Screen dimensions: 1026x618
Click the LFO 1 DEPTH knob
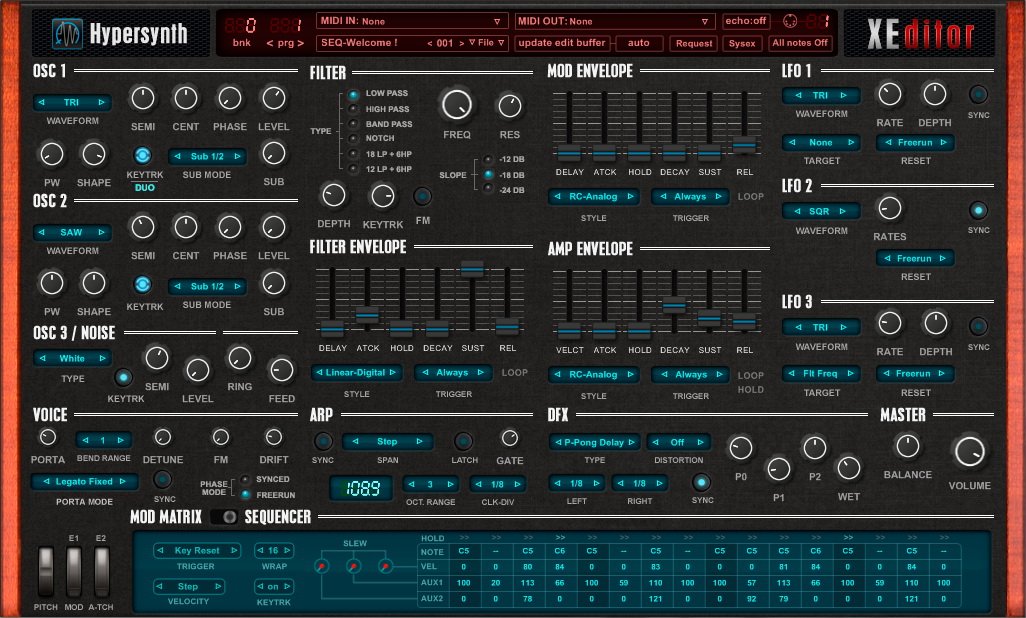point(934,94)
